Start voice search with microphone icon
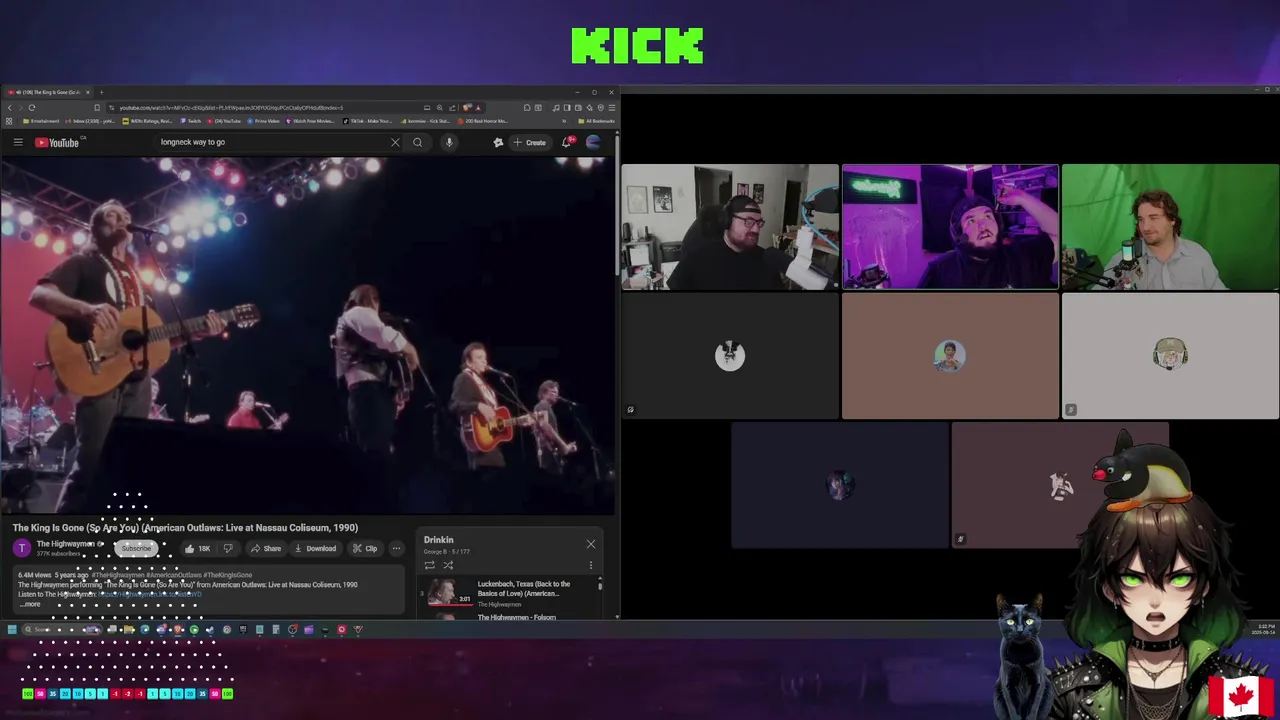 point(449,142)
